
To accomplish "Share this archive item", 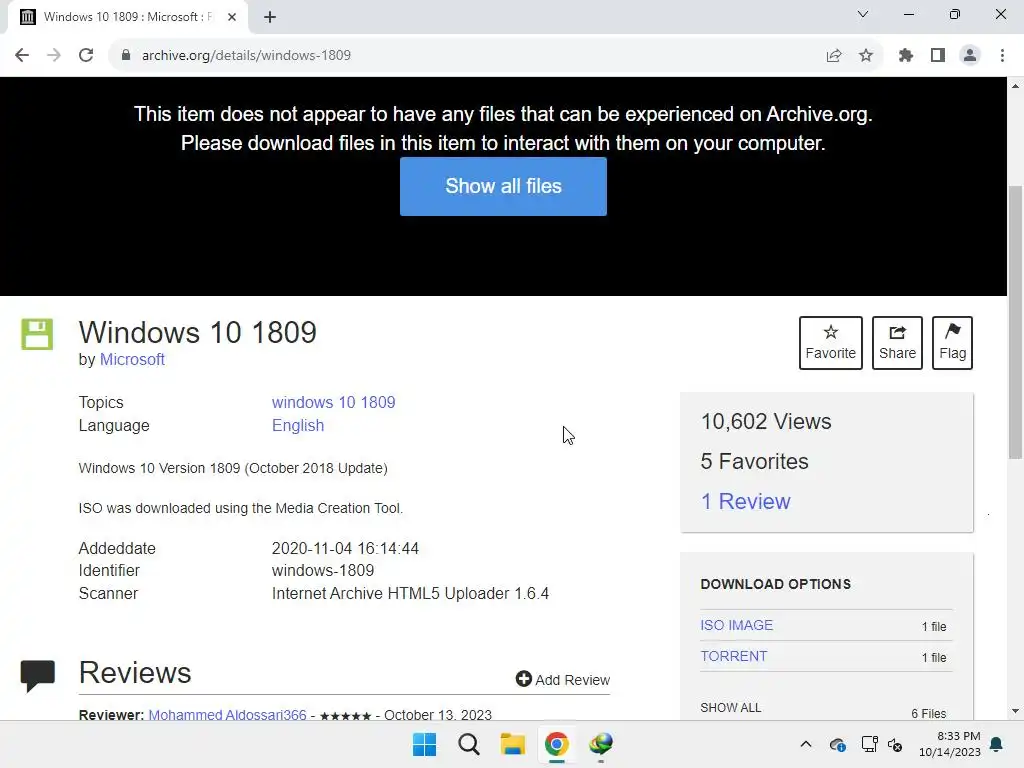I will pyautogui.click(x=897, y=343).
